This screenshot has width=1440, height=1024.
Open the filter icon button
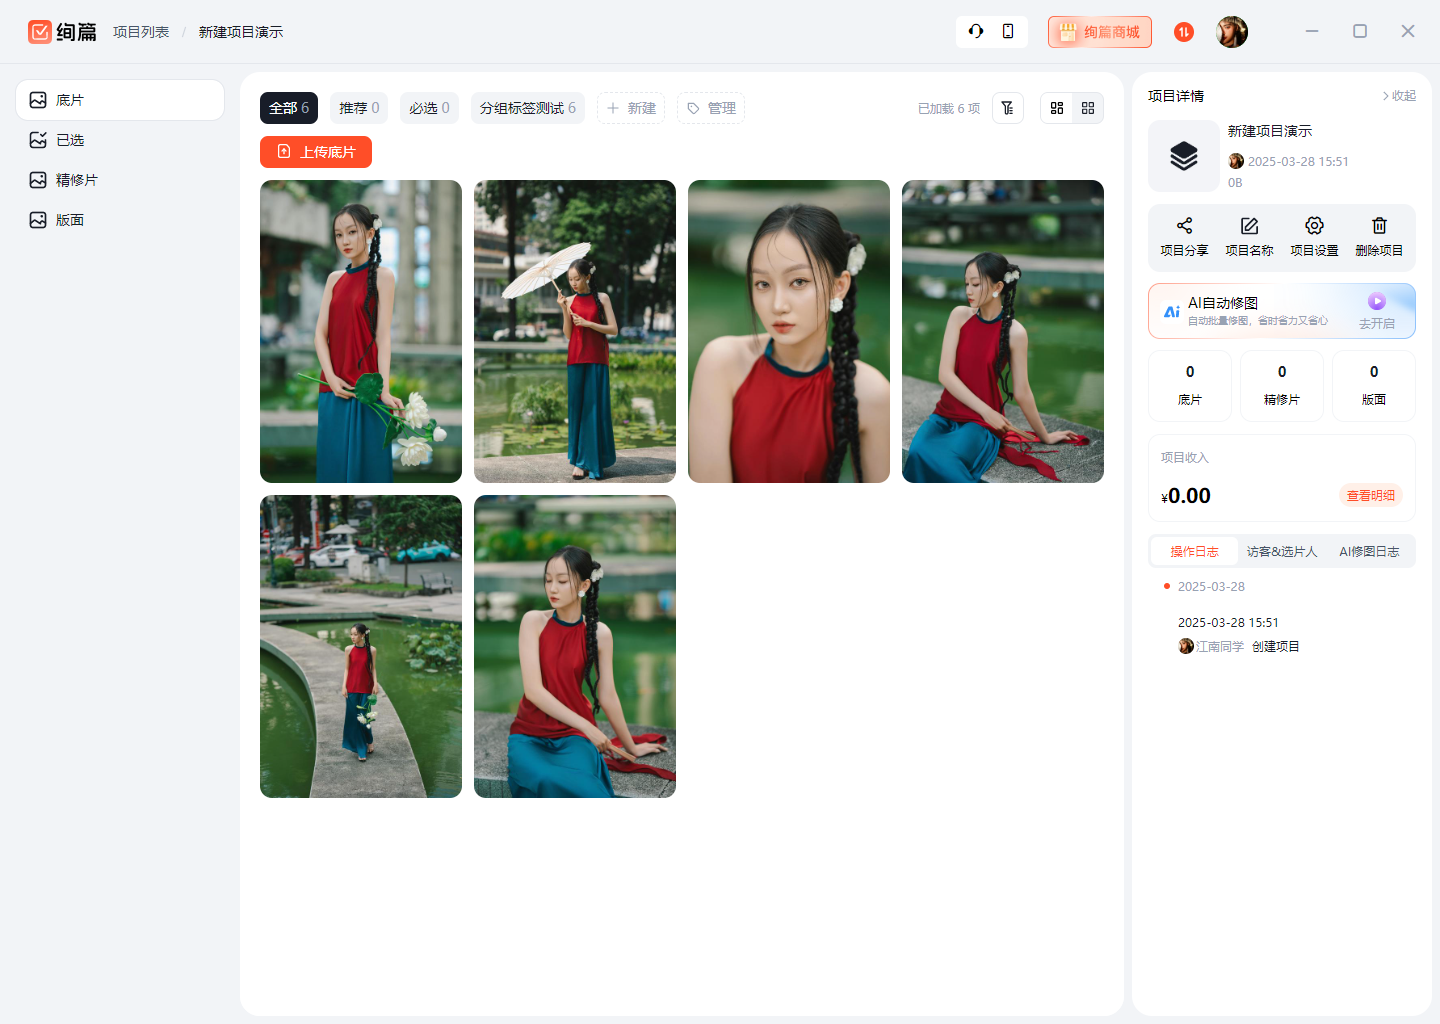pyautogui.click(x=1008, y=108)
